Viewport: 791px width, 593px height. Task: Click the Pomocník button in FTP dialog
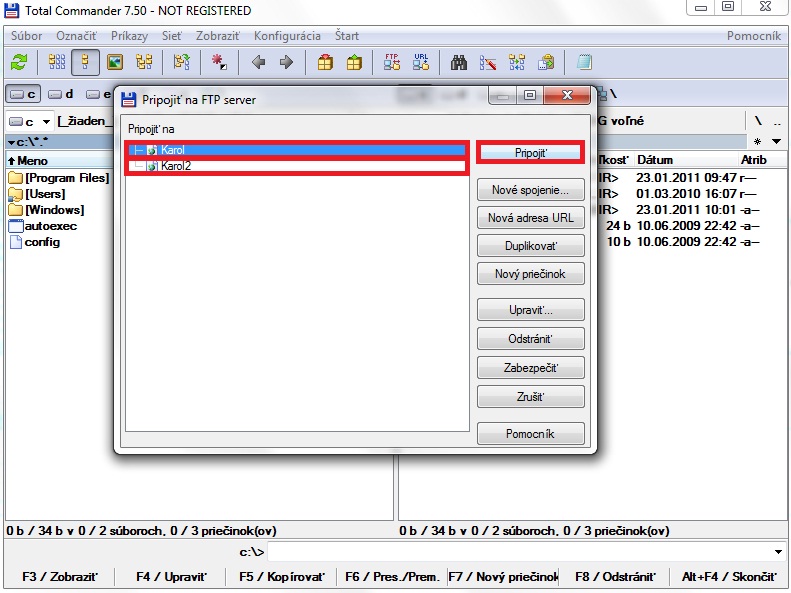point(531,434)
